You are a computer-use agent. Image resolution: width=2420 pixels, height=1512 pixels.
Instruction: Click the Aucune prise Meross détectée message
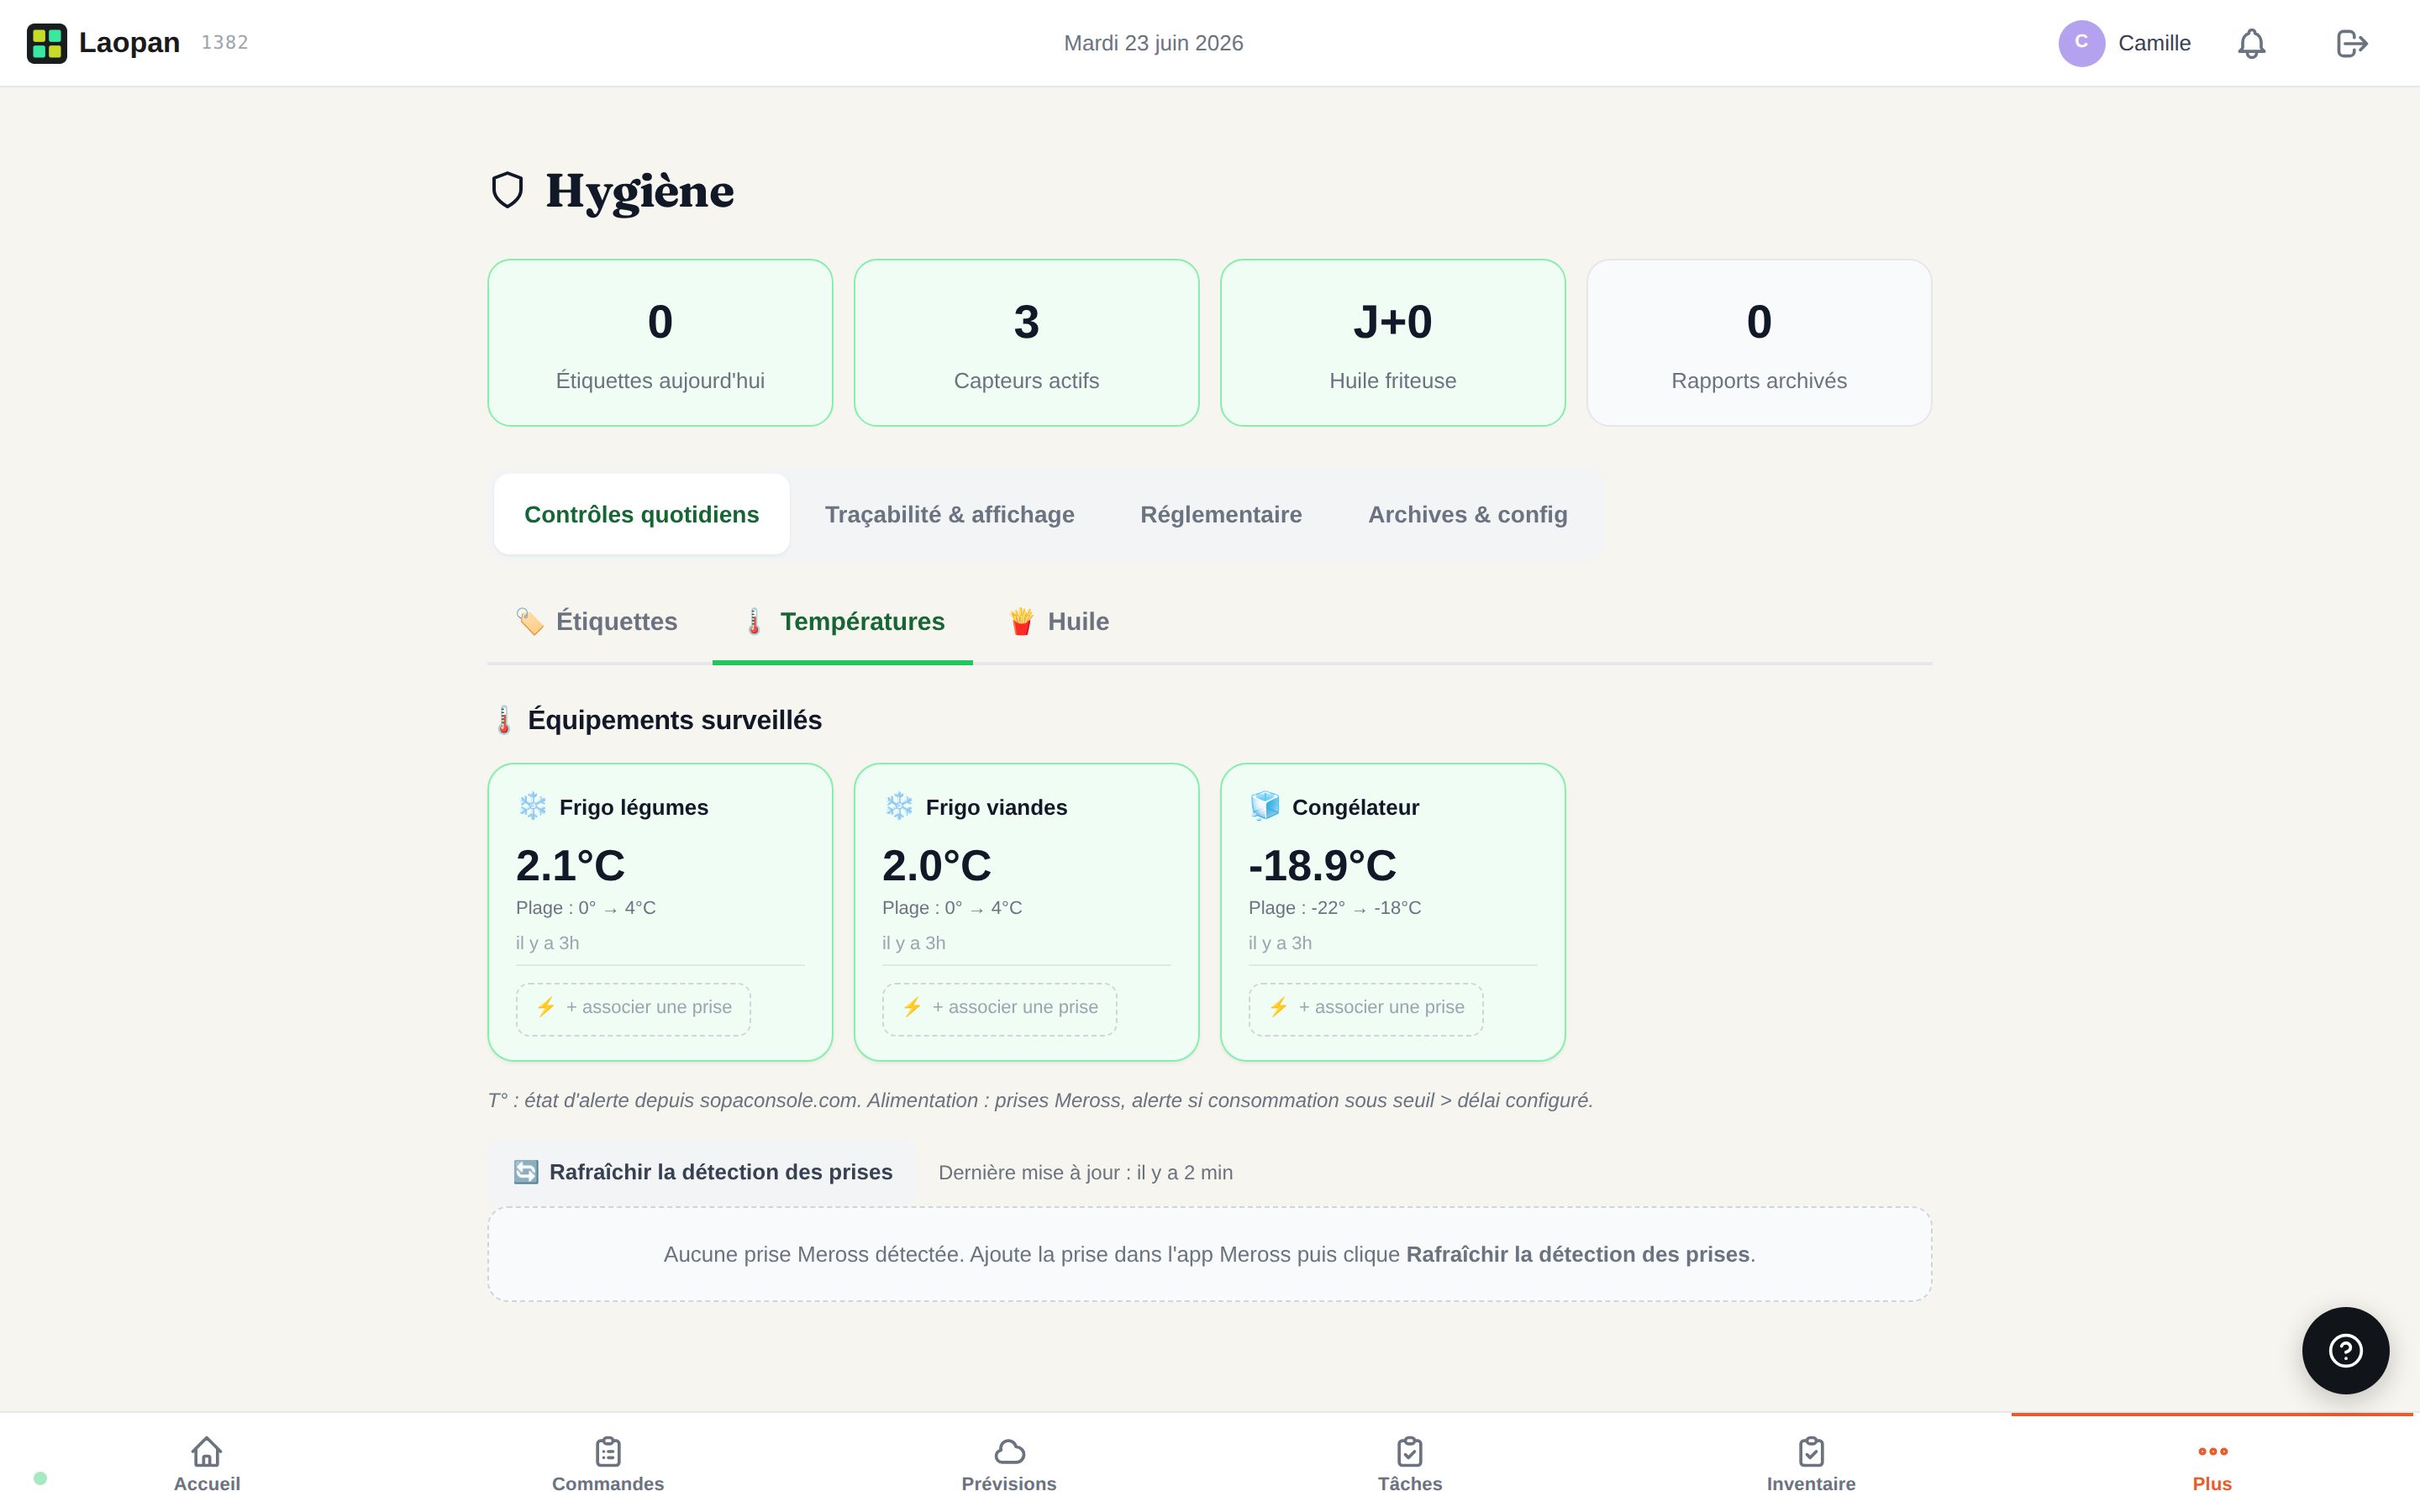pos(1209,1254)
